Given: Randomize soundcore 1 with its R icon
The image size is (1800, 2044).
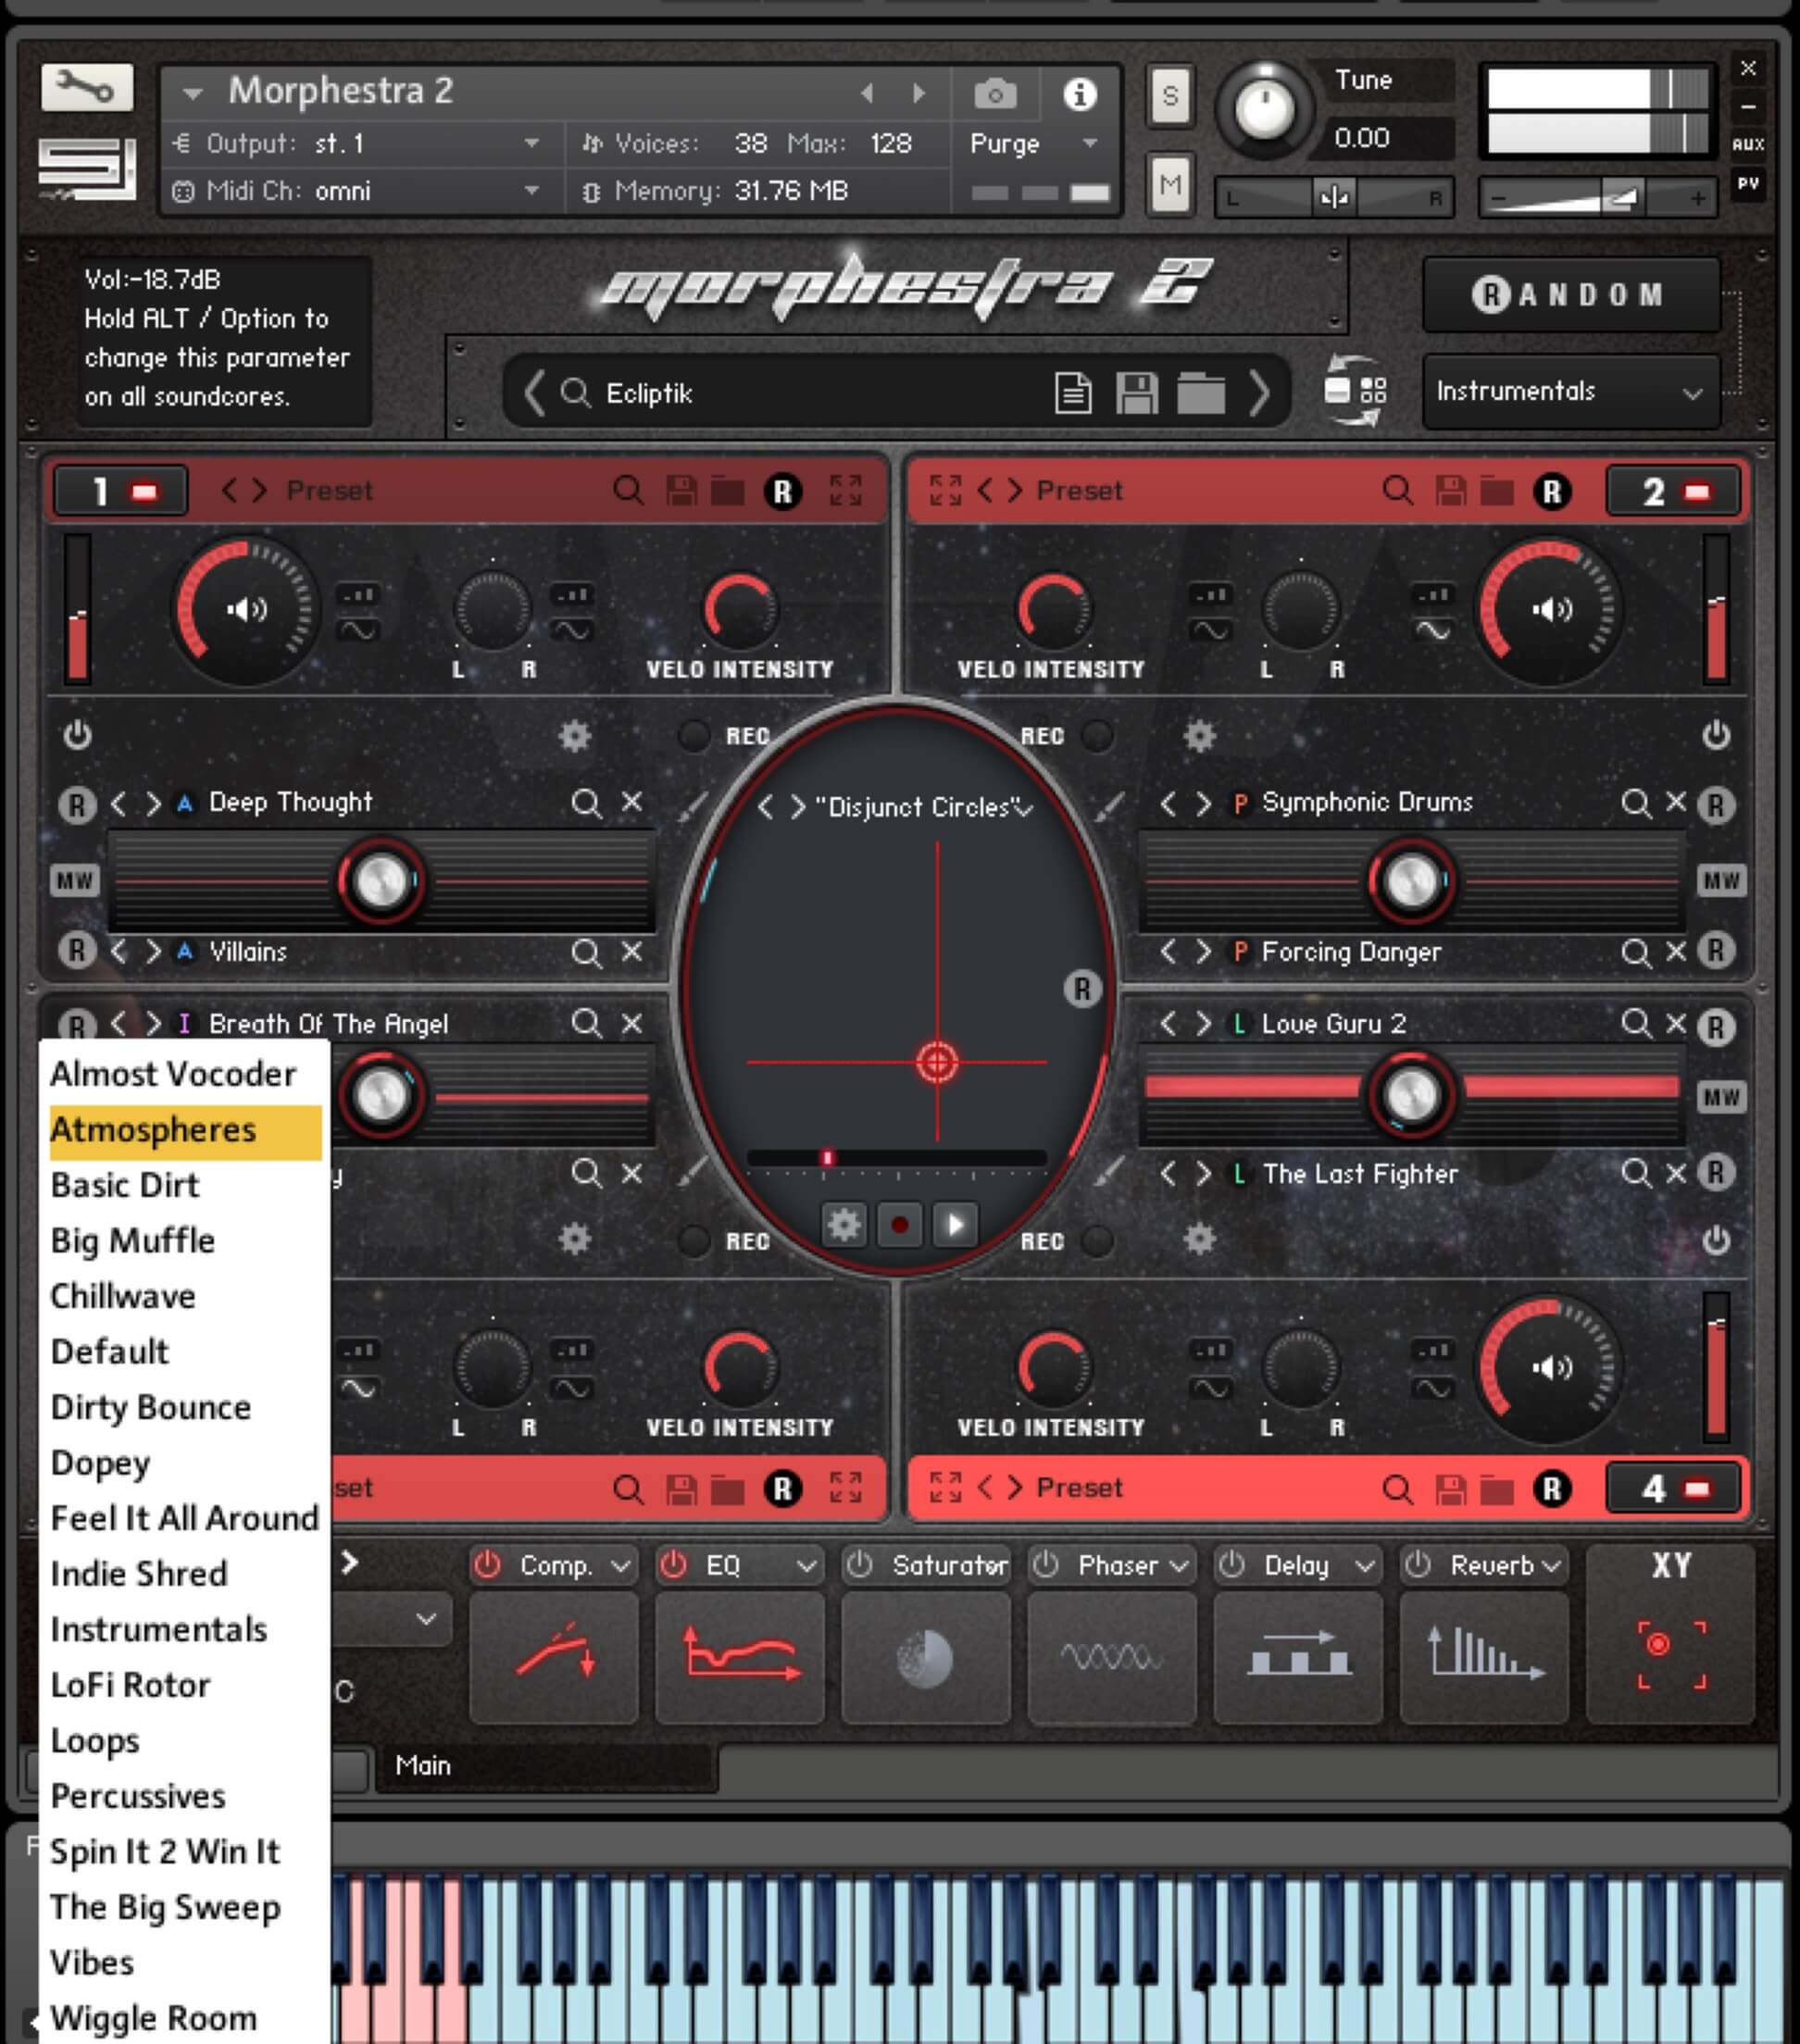Looking at the screenshot, I should click(782, 491).
